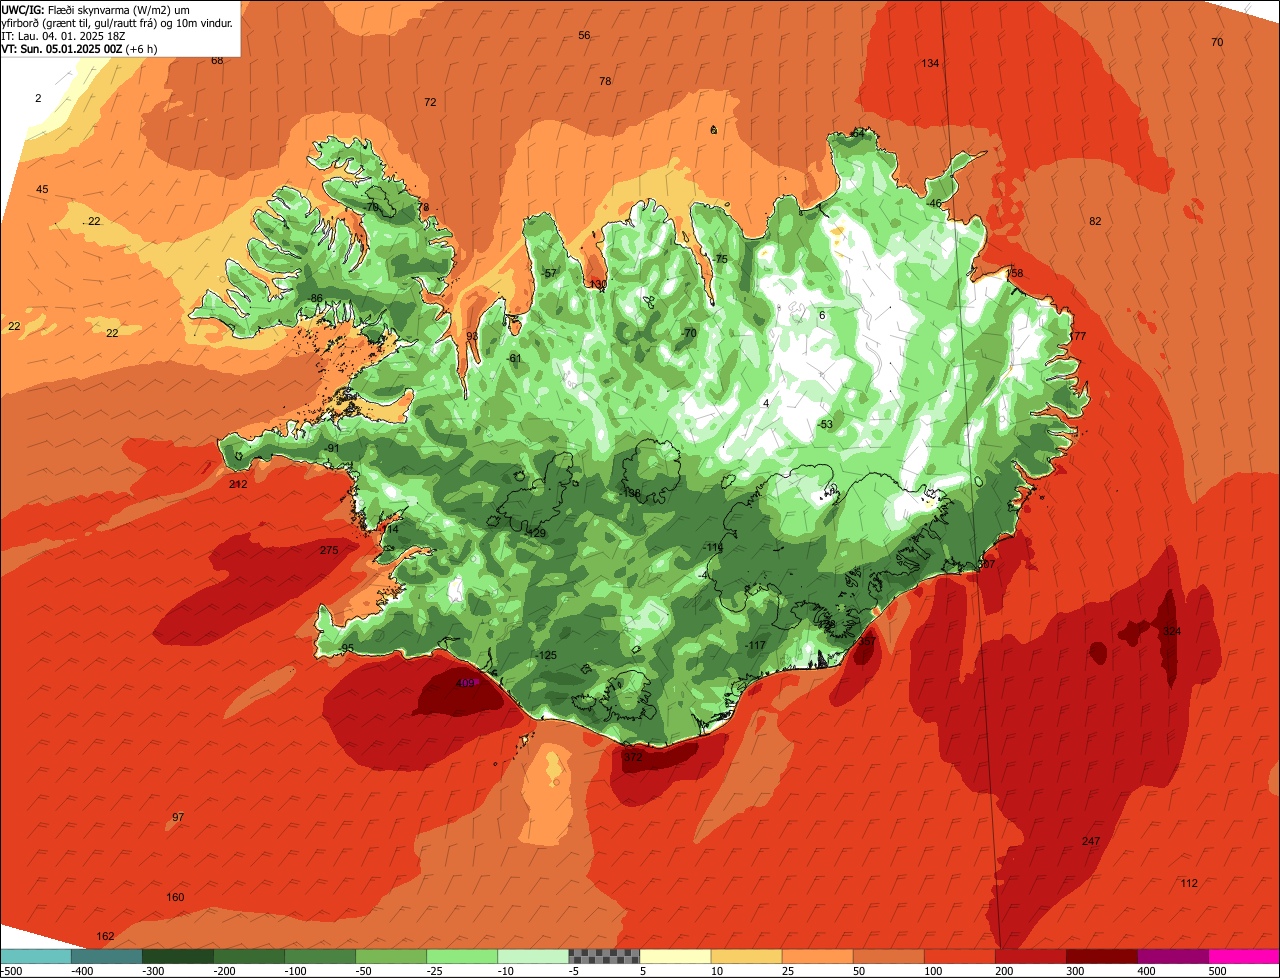Viewport: 1280px width, 978px height.
Task: Click the light green -25 to -10 swatch
Action: click(461, 957)
